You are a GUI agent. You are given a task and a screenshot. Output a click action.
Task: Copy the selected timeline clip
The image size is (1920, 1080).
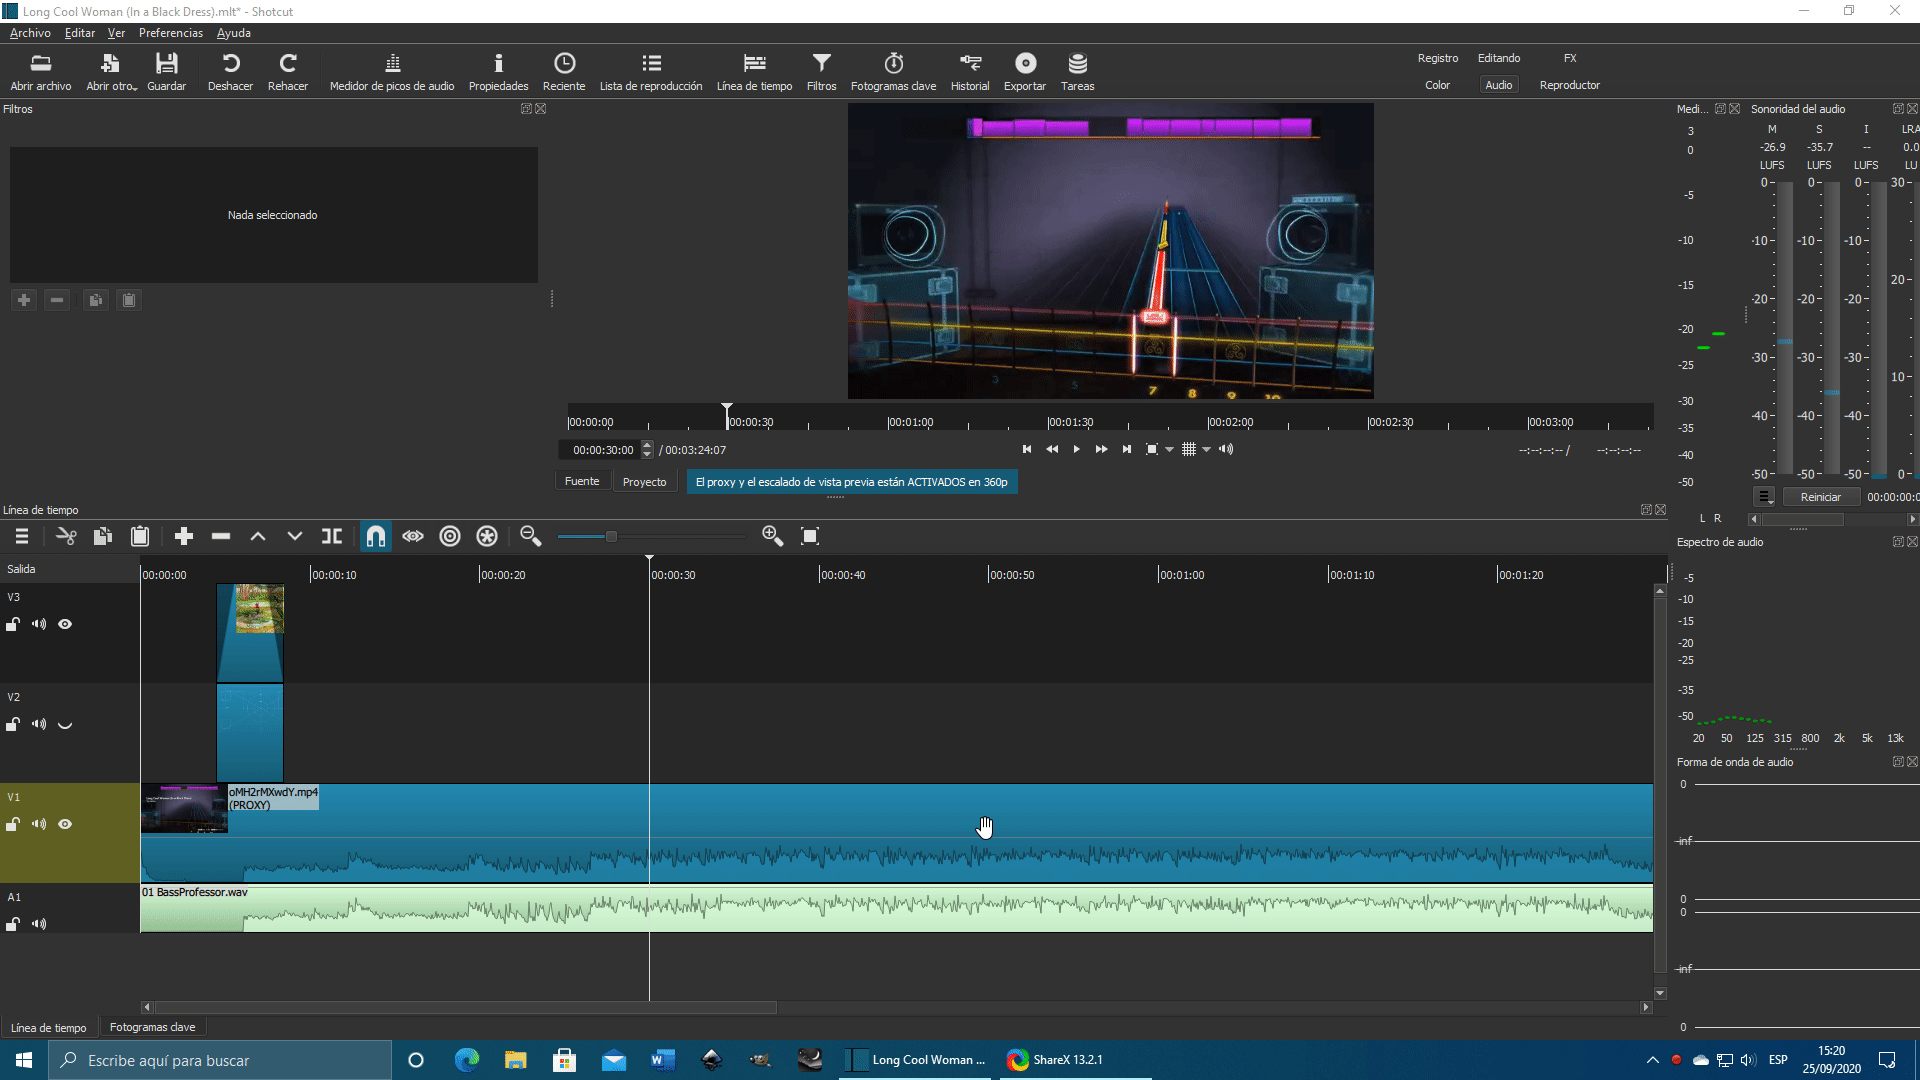point(102,536)
